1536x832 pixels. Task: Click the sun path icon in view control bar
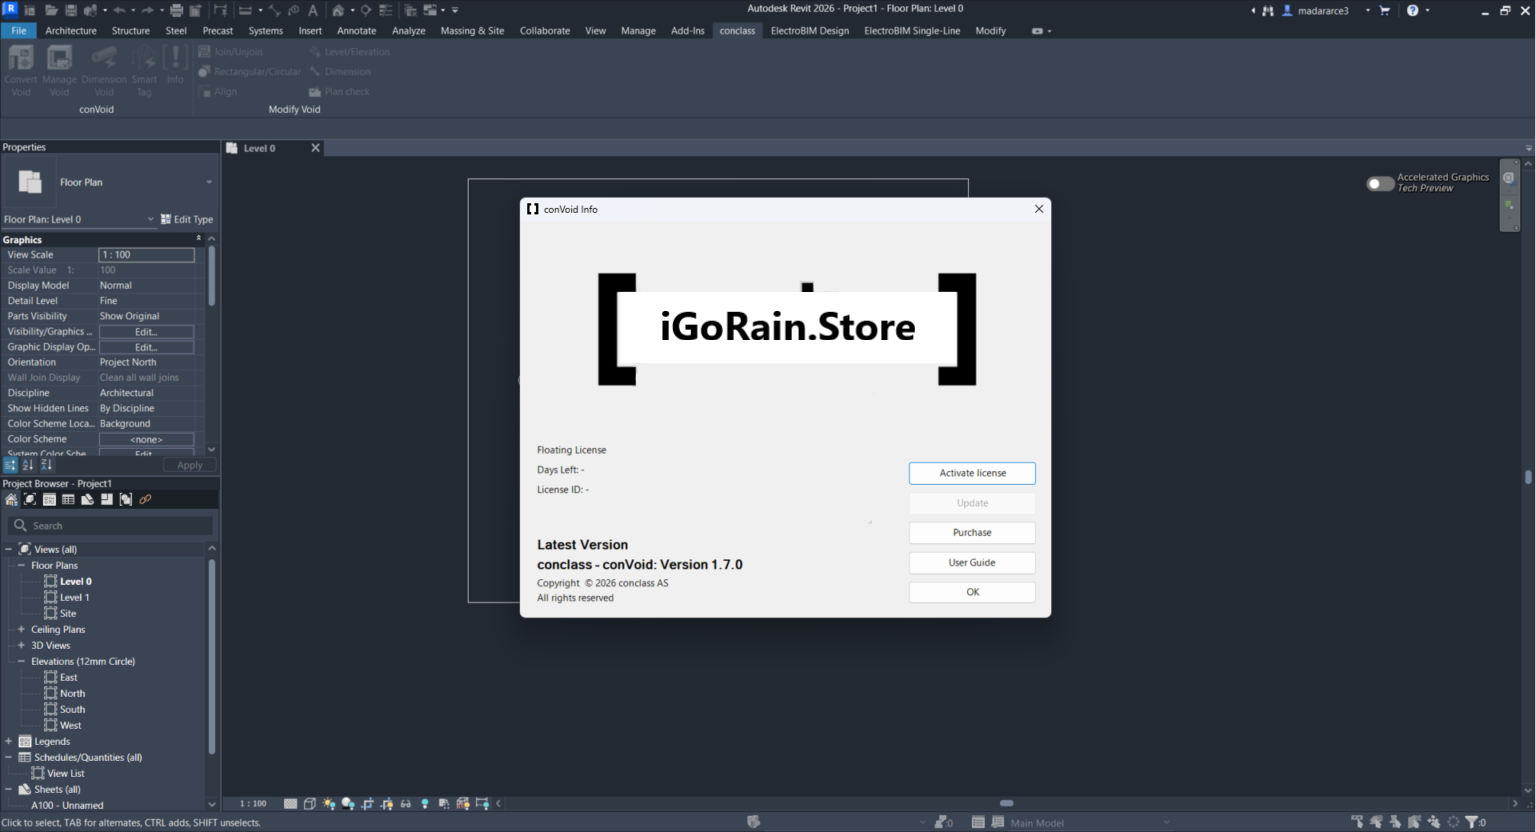(329, 804)
